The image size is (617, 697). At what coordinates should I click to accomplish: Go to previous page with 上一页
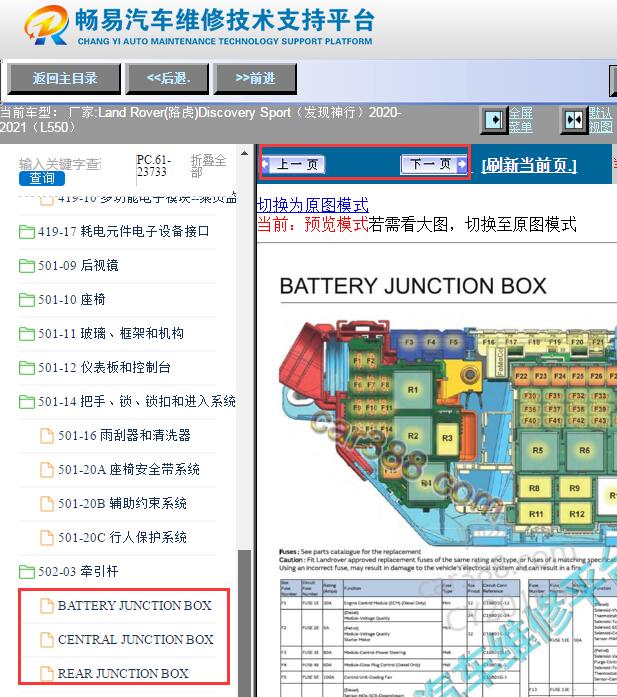pyautogui.click(x=293, y=164)
